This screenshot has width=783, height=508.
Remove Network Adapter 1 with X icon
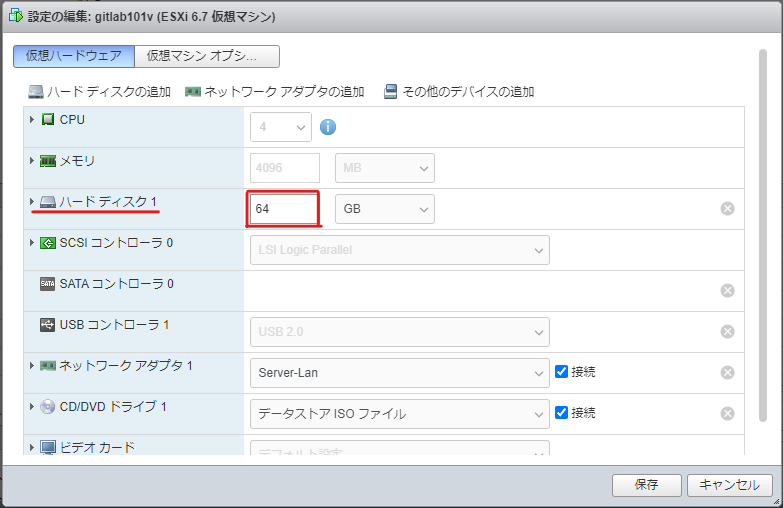pos(728,373)
